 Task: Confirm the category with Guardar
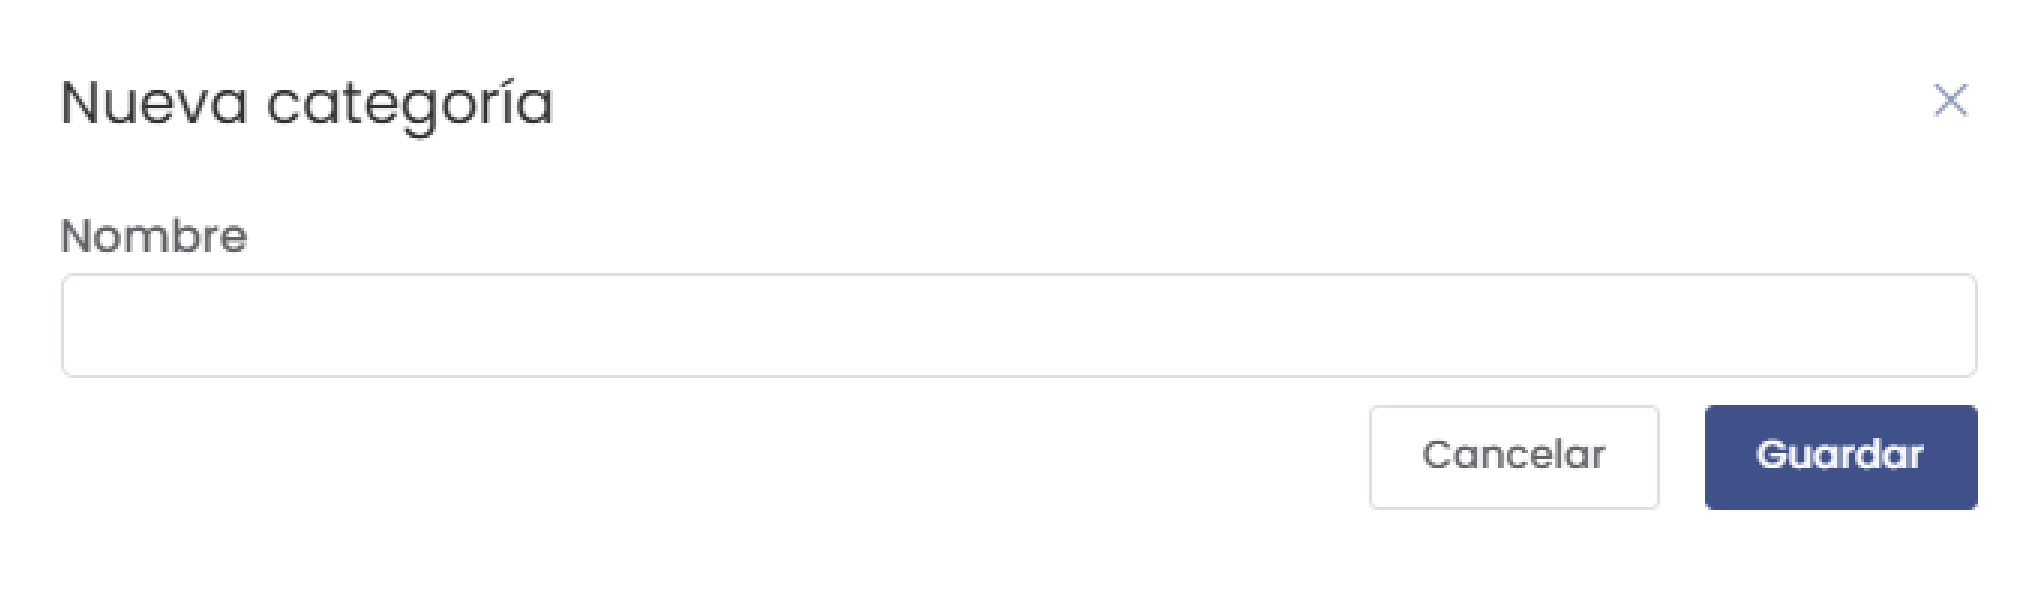pos(1841,456)
